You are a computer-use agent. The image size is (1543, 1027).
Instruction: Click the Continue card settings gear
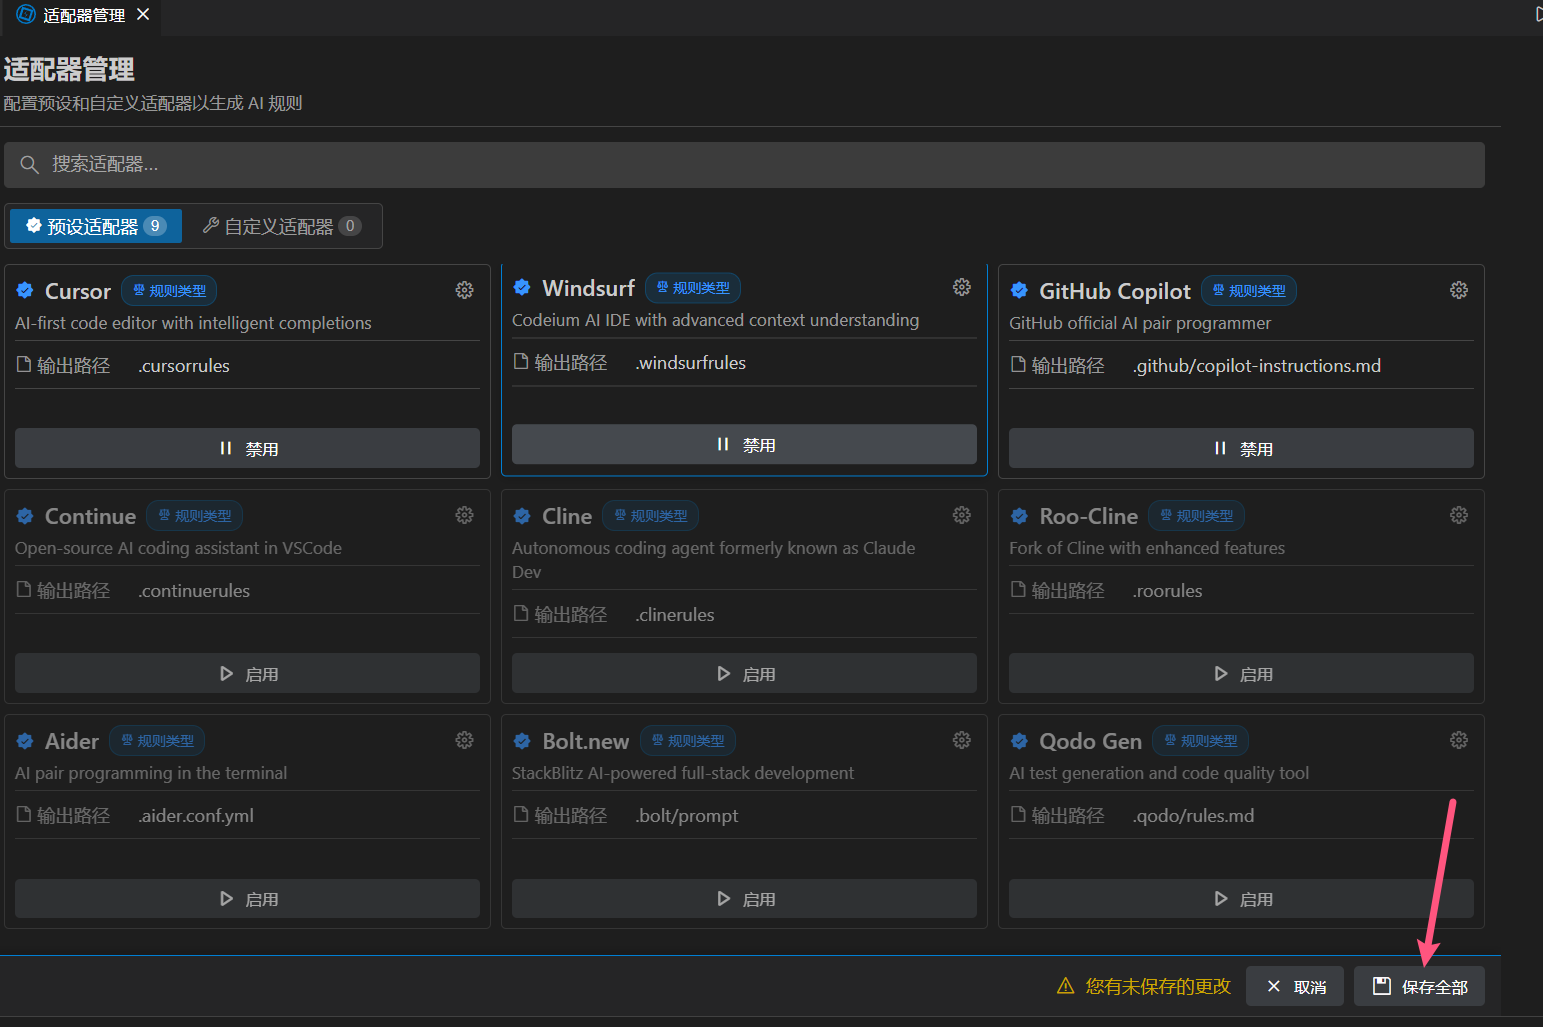(464, 515)
